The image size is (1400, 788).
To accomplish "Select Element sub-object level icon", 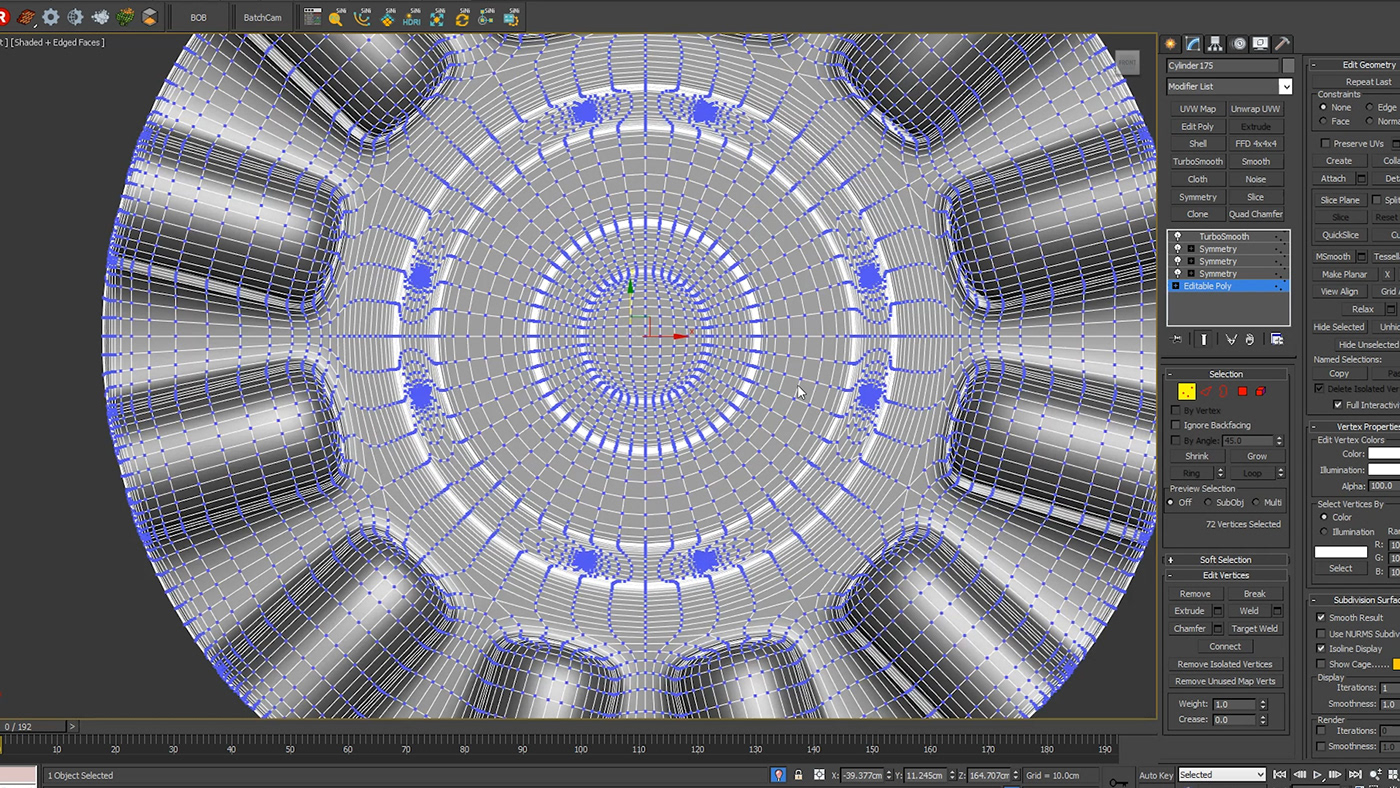I will point(1260,392).
